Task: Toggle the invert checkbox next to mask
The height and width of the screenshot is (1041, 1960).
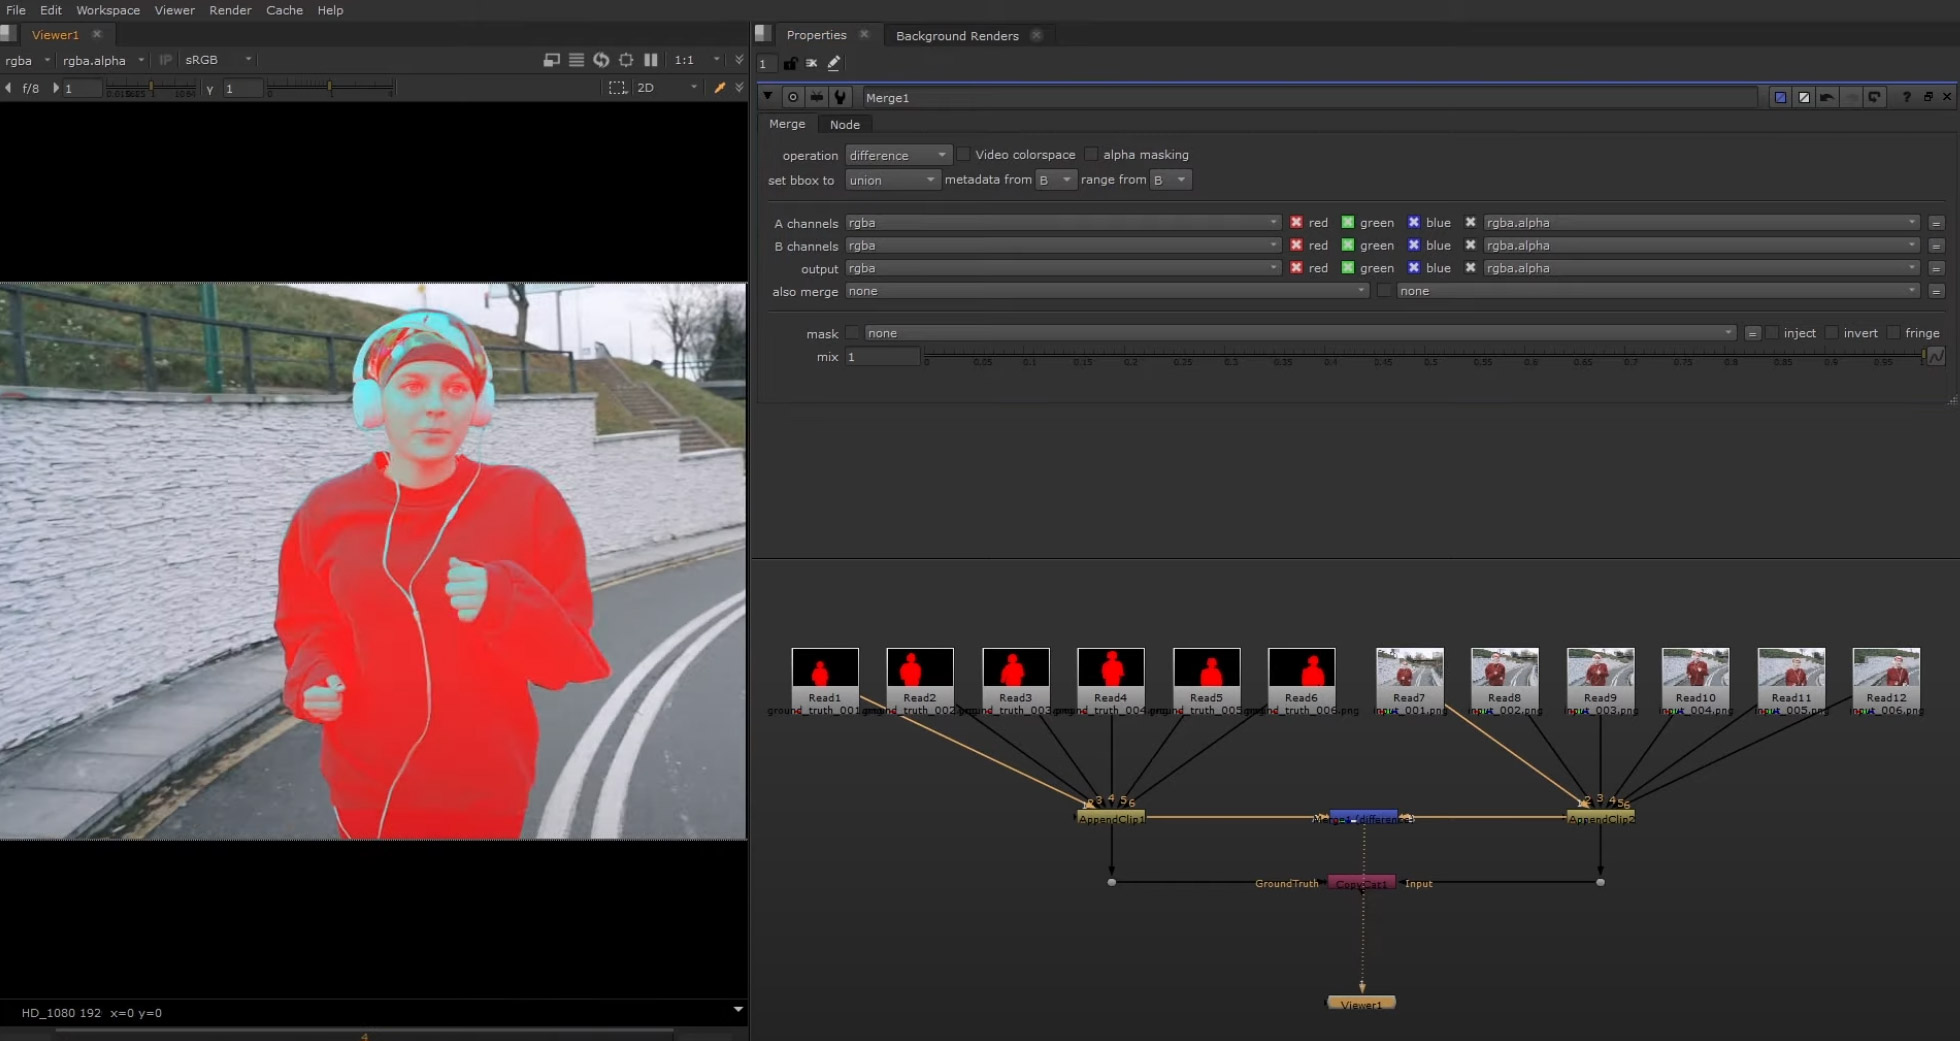Action: tap(1831, 333)
